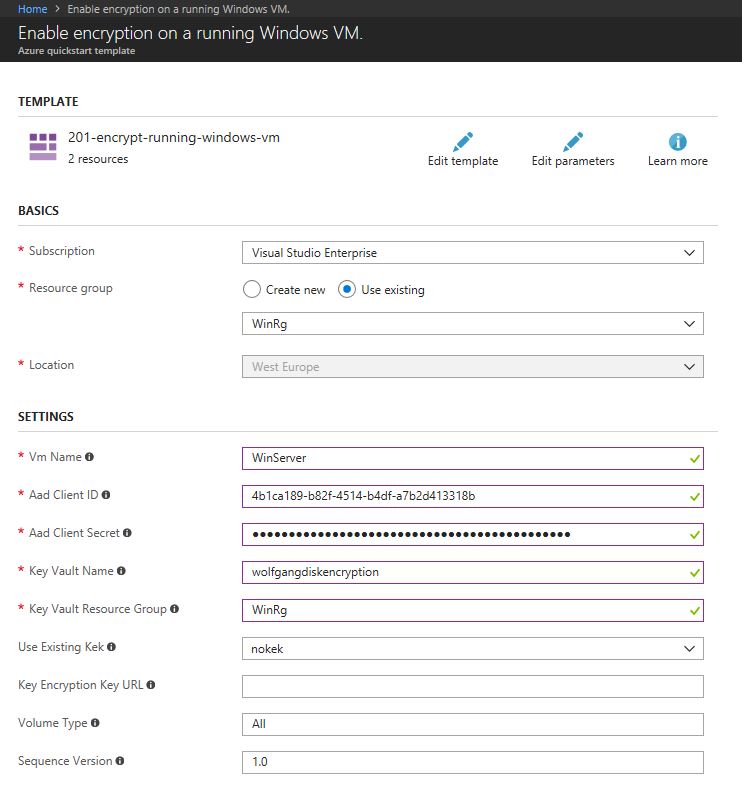742x788 pixels.
Task: Click the green validation checkmark in Vm Name
Action: pos(695,459)
